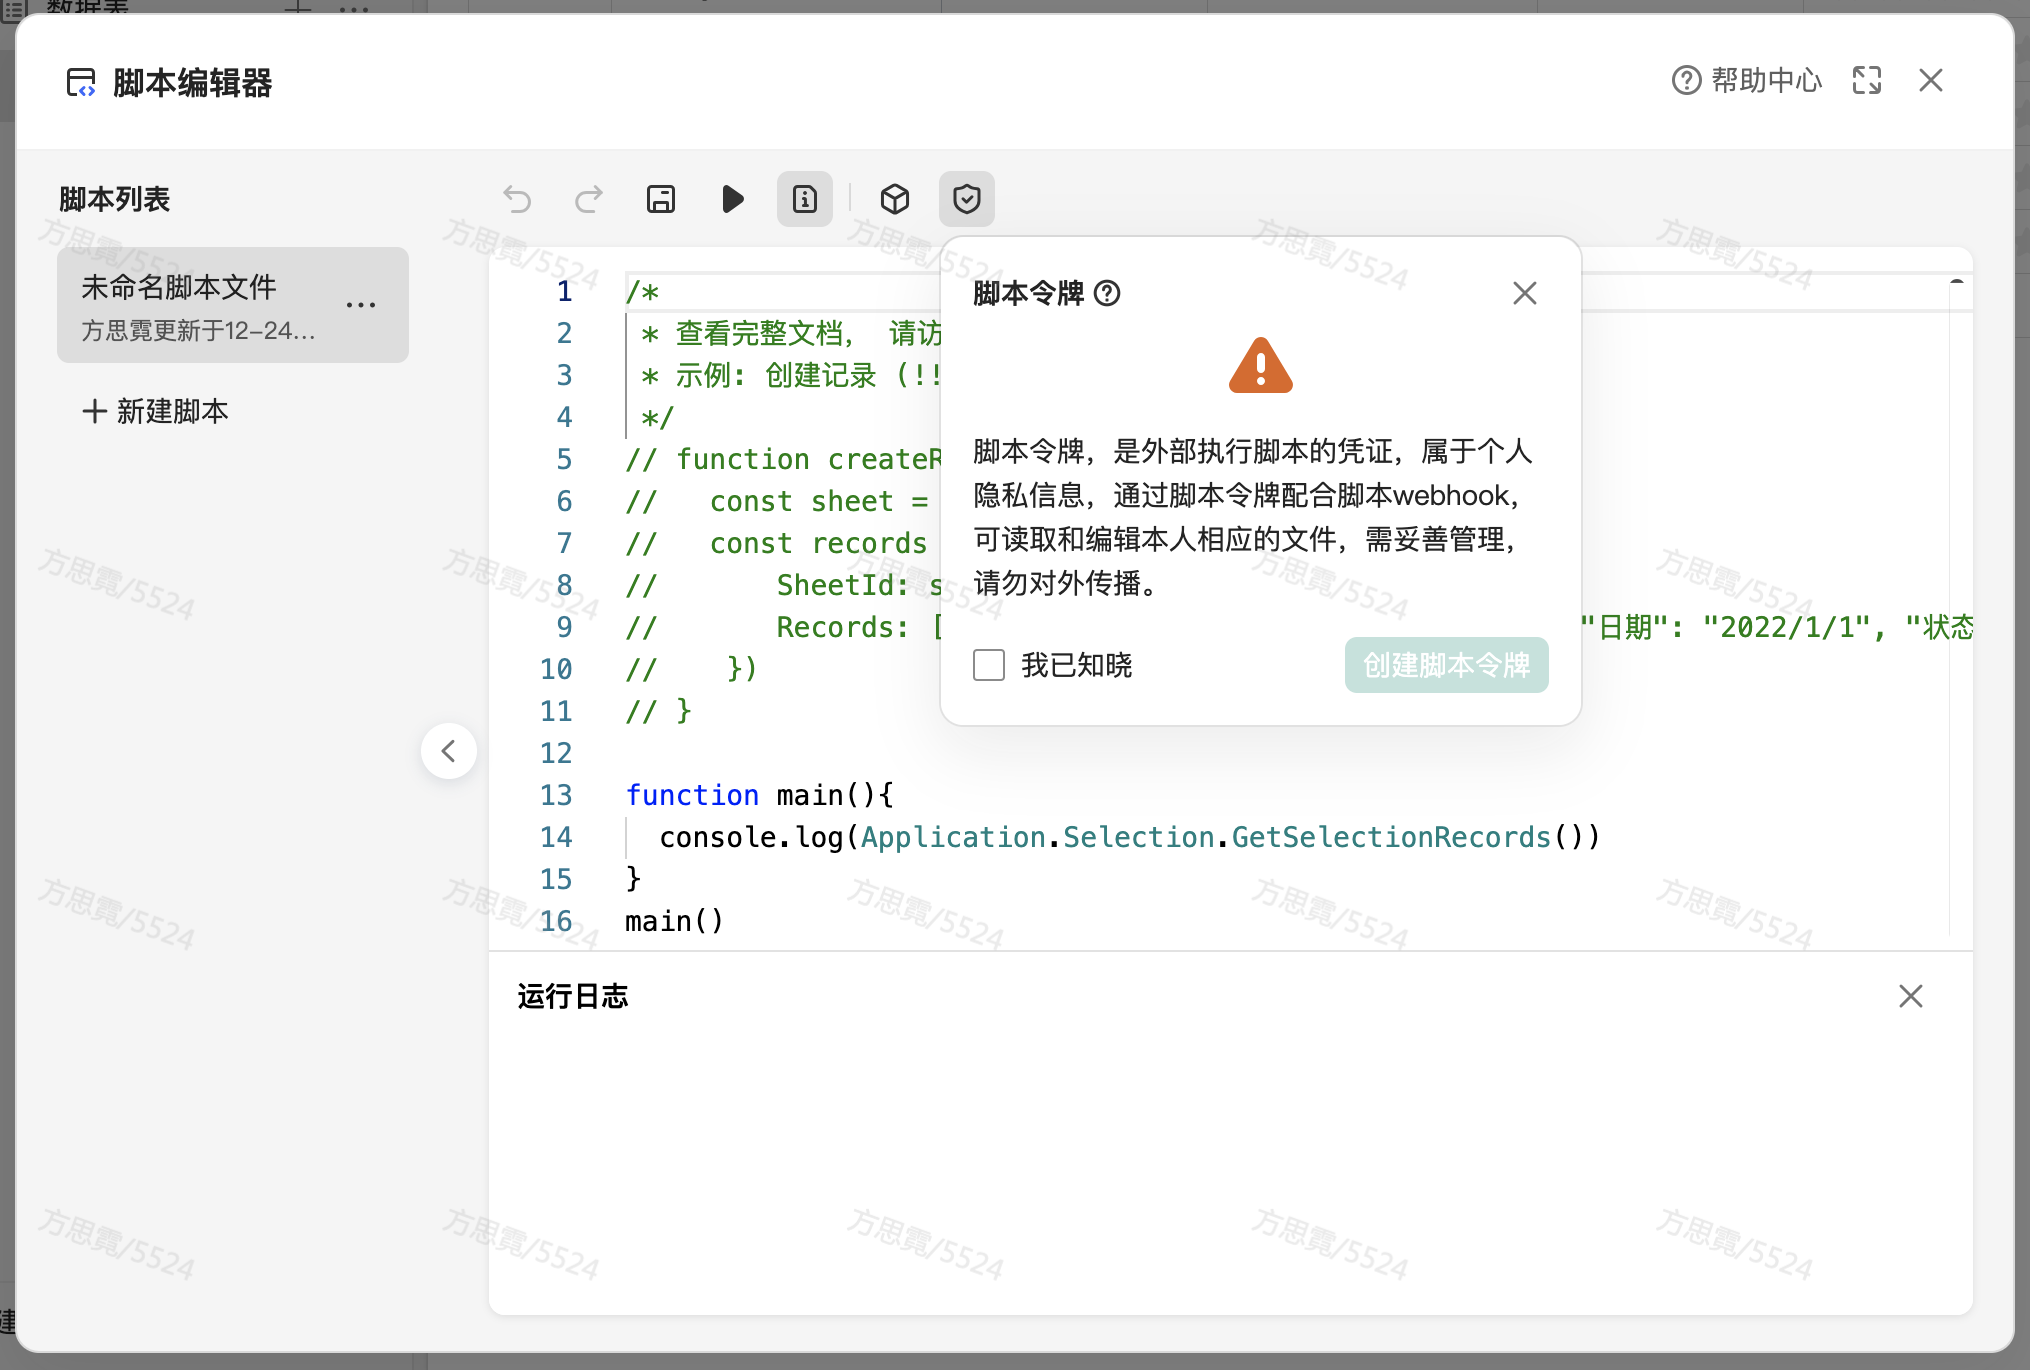Collapse the script list sidebar chevron
Screen dimensions: 2030x1370
tap(449, 751)
